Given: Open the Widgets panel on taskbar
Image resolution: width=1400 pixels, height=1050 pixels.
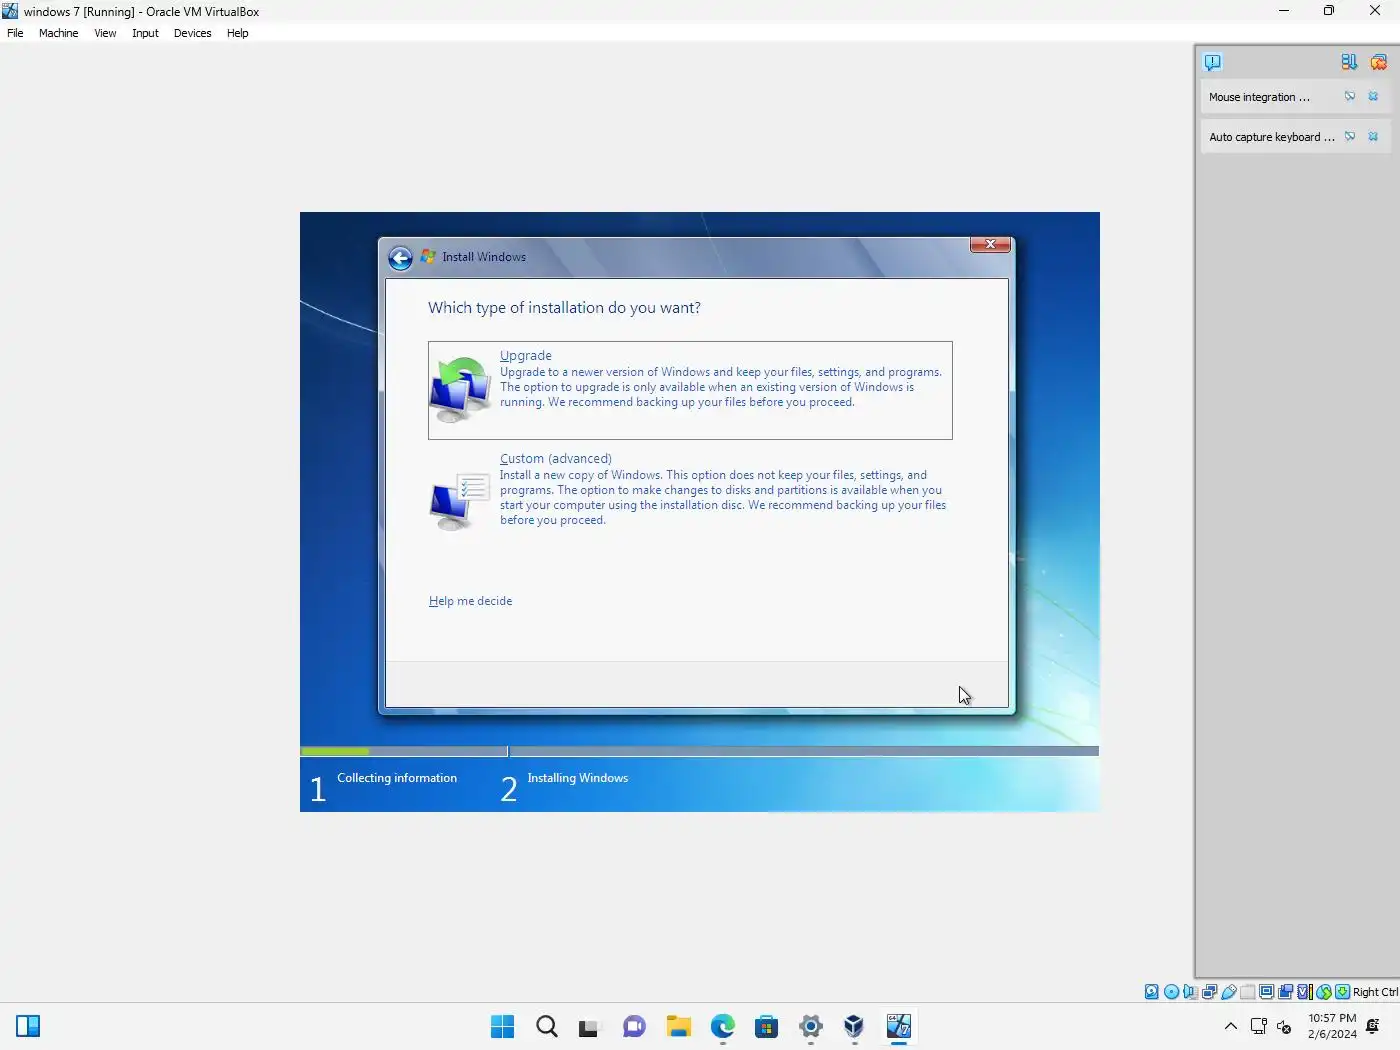Looking at the screenshot, I should [x=28, y=1026].
